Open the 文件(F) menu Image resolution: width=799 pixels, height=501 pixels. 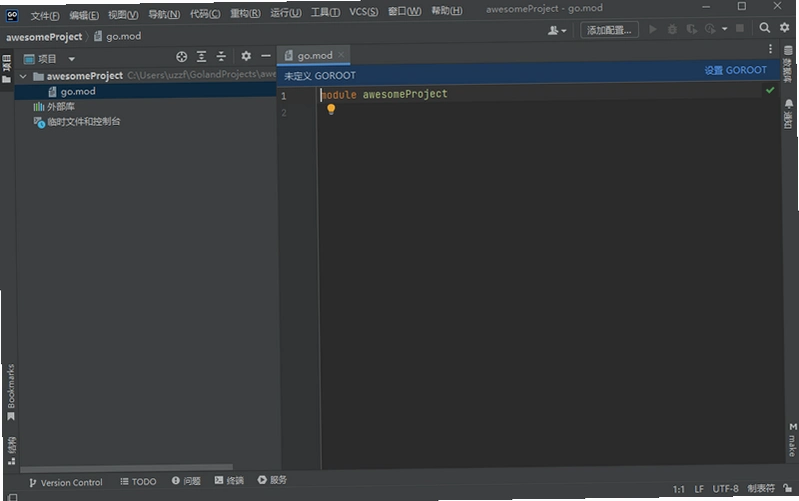click(45, 16)
